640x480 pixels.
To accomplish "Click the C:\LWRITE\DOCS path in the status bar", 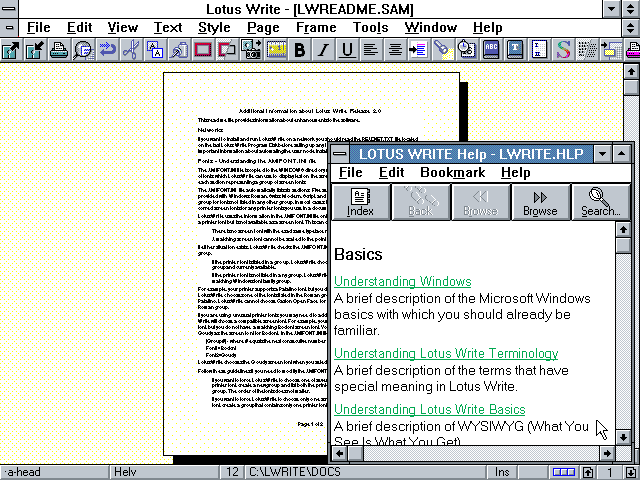I will 365,472.
